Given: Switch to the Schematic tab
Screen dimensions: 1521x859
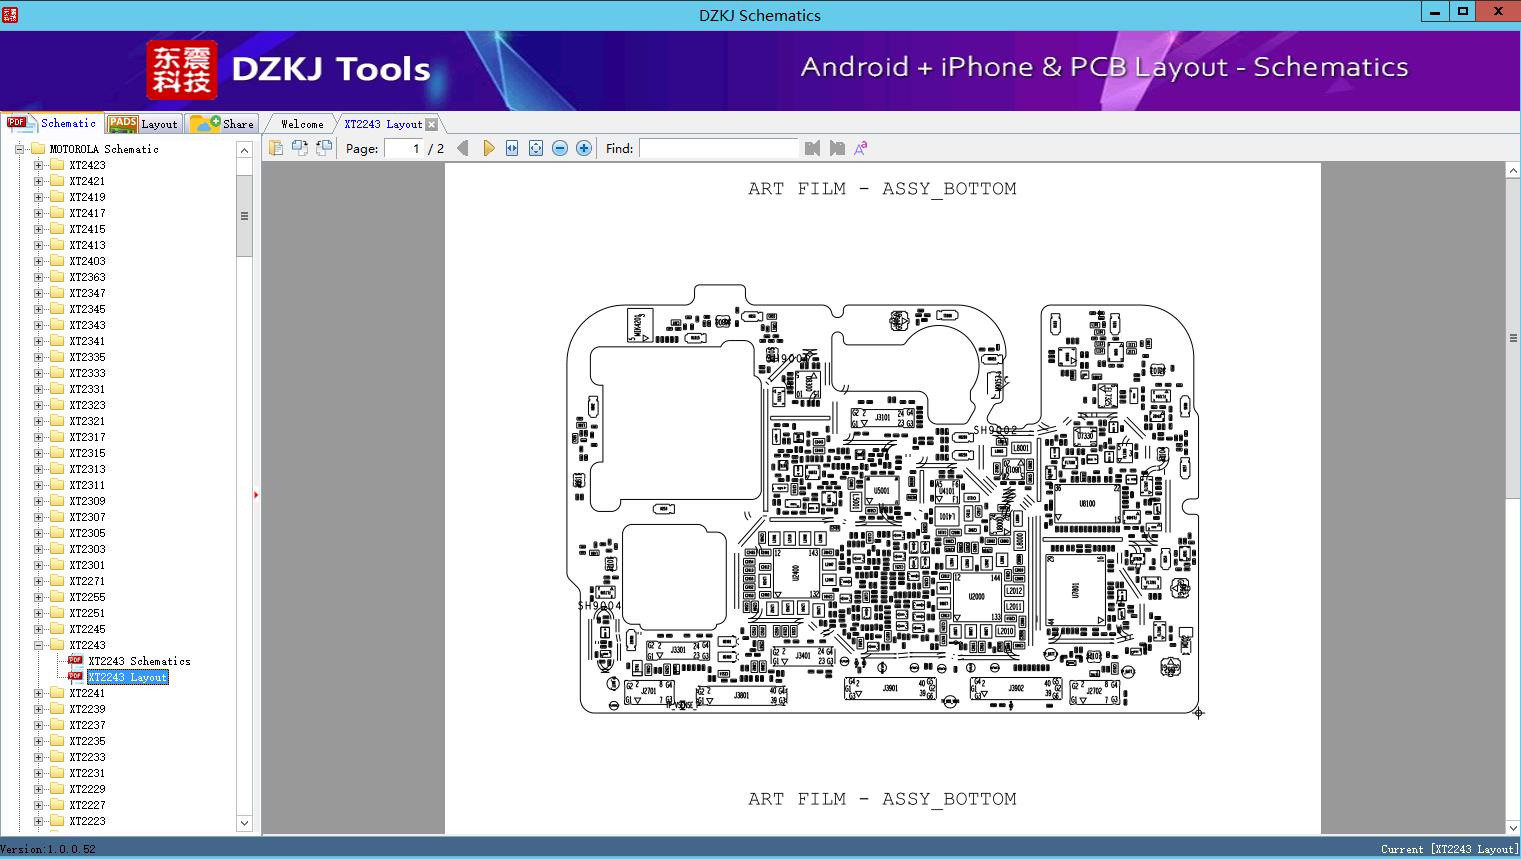Looking at the screenshot, I should (52, 123).
